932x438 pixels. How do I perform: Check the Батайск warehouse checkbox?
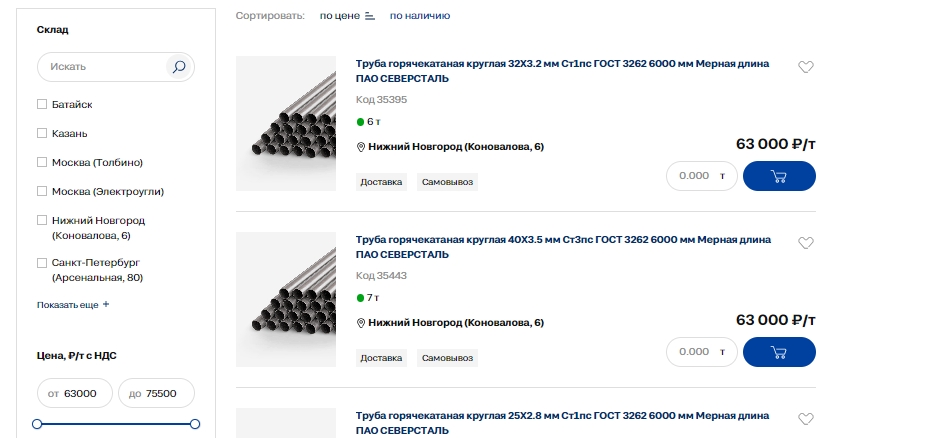(42, 104)
